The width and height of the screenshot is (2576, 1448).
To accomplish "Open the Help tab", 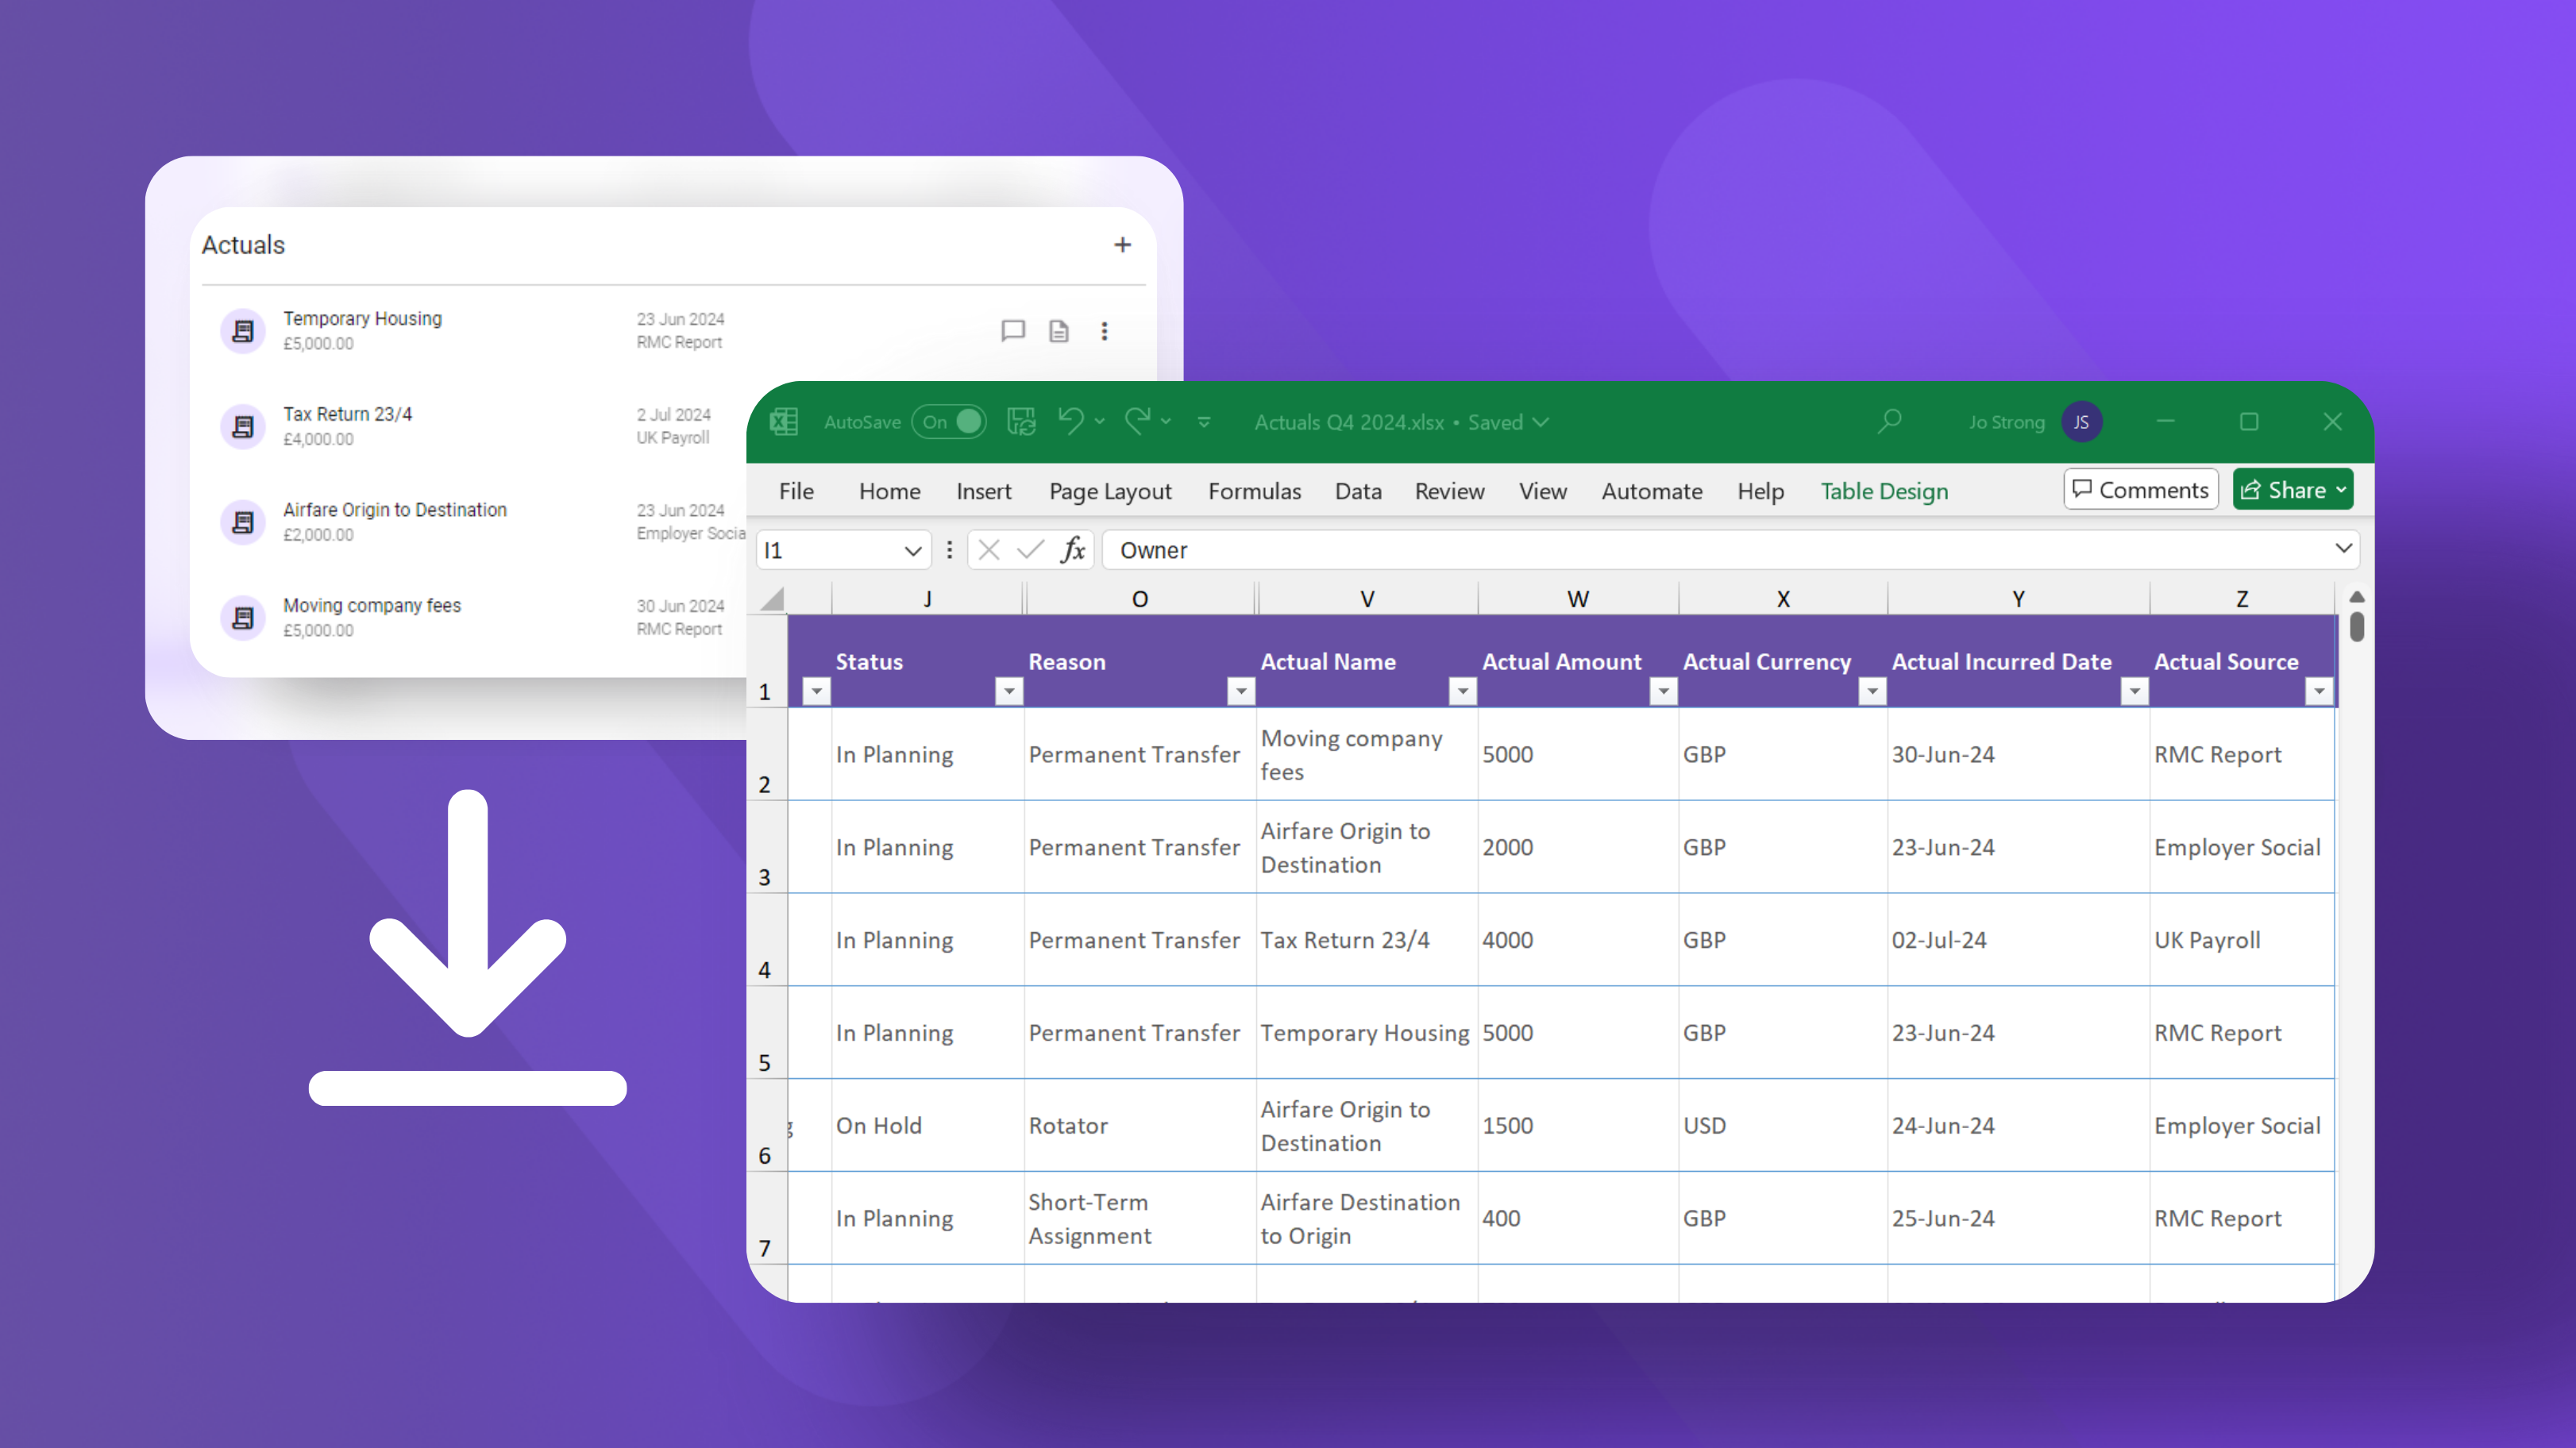I will (1760, 491).
